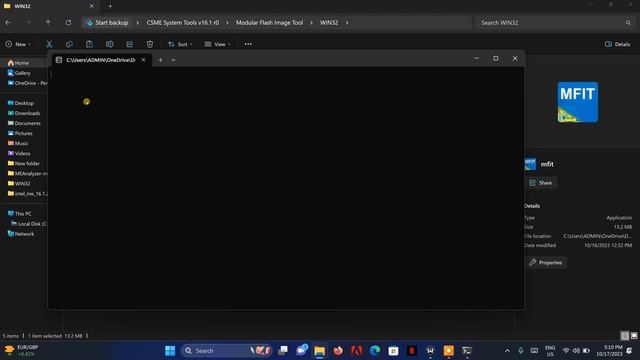This screenshot has width=640, height=360.
Task: Add a new Explorer tab
Action: click(x=110, y=6)
